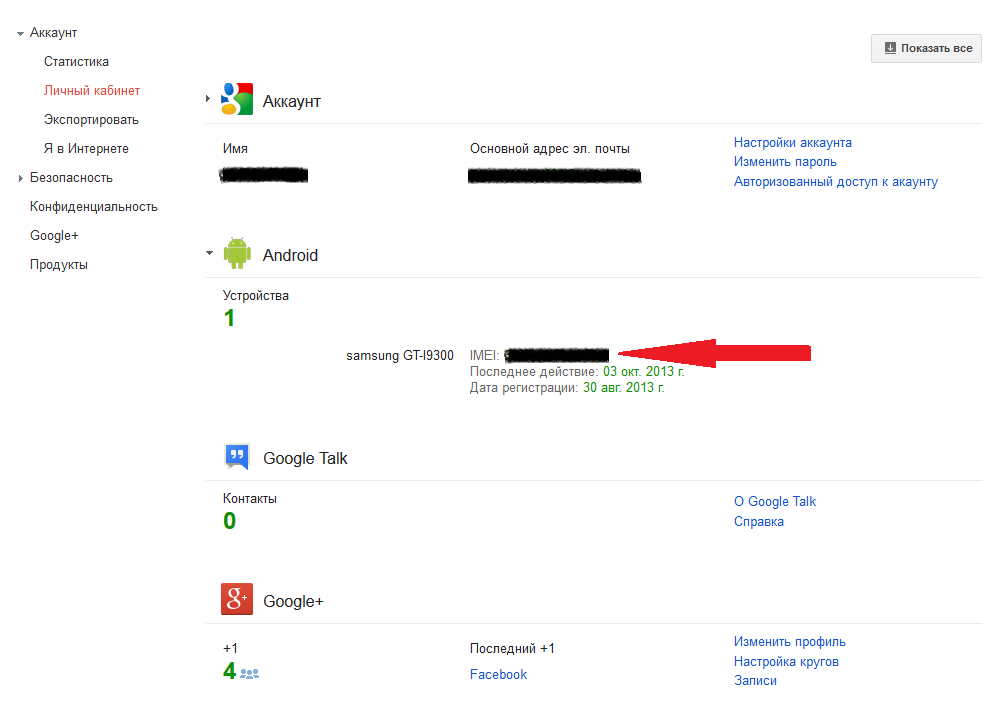Collapse the Аккаунт sidebar tree arrow

[x=20, y=33]
